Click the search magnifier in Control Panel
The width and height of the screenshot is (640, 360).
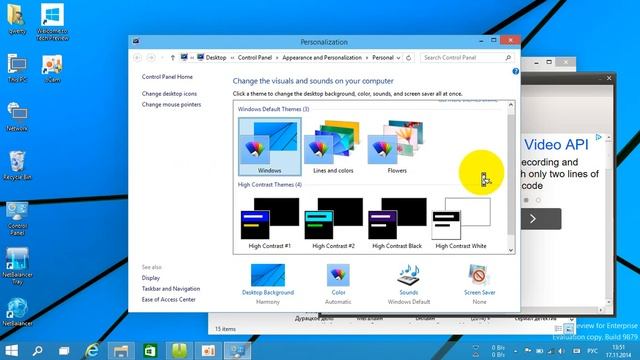508,58
